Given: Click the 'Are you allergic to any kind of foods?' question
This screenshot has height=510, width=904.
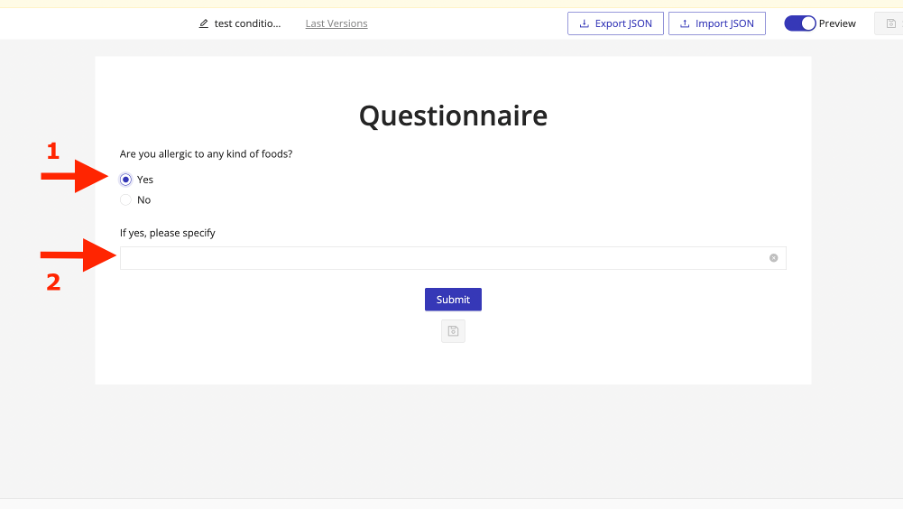Looking at the screenshot, I should click(x=206, y=154).
